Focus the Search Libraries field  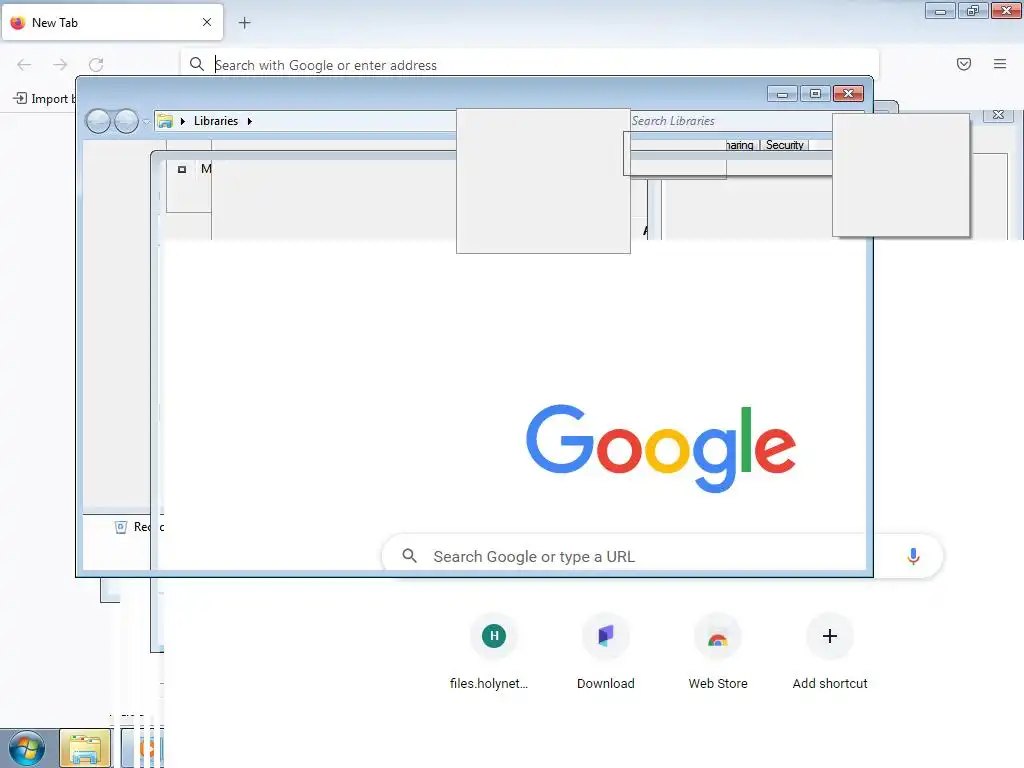pos(730,121)
